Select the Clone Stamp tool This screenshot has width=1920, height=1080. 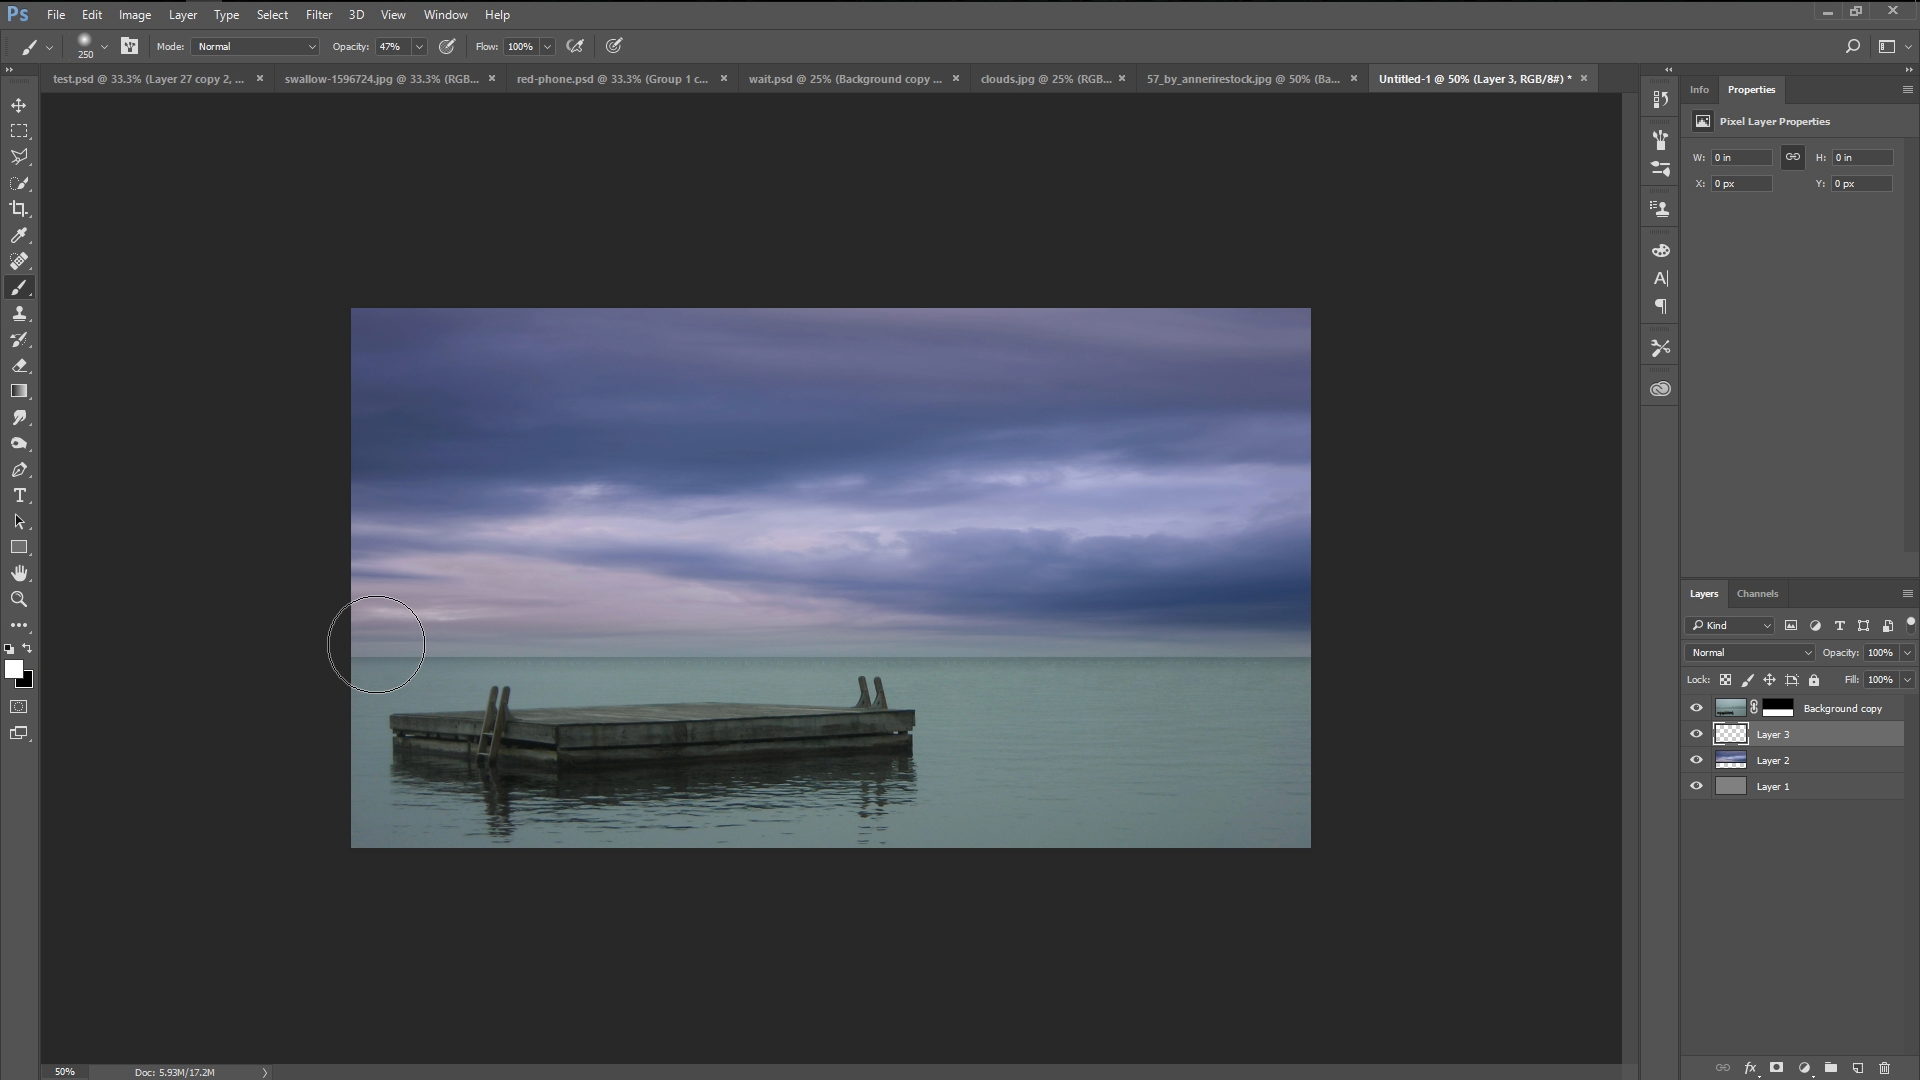coord(19,314)
